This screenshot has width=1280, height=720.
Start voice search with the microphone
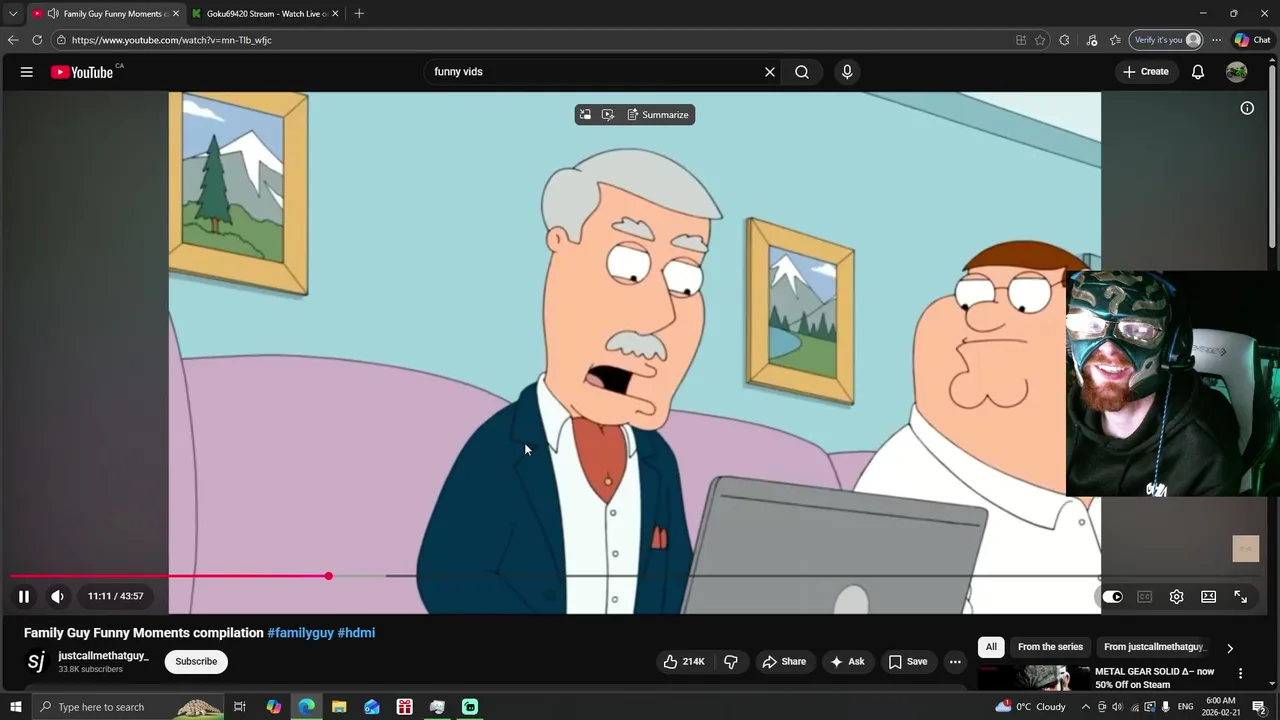[847, 72]
